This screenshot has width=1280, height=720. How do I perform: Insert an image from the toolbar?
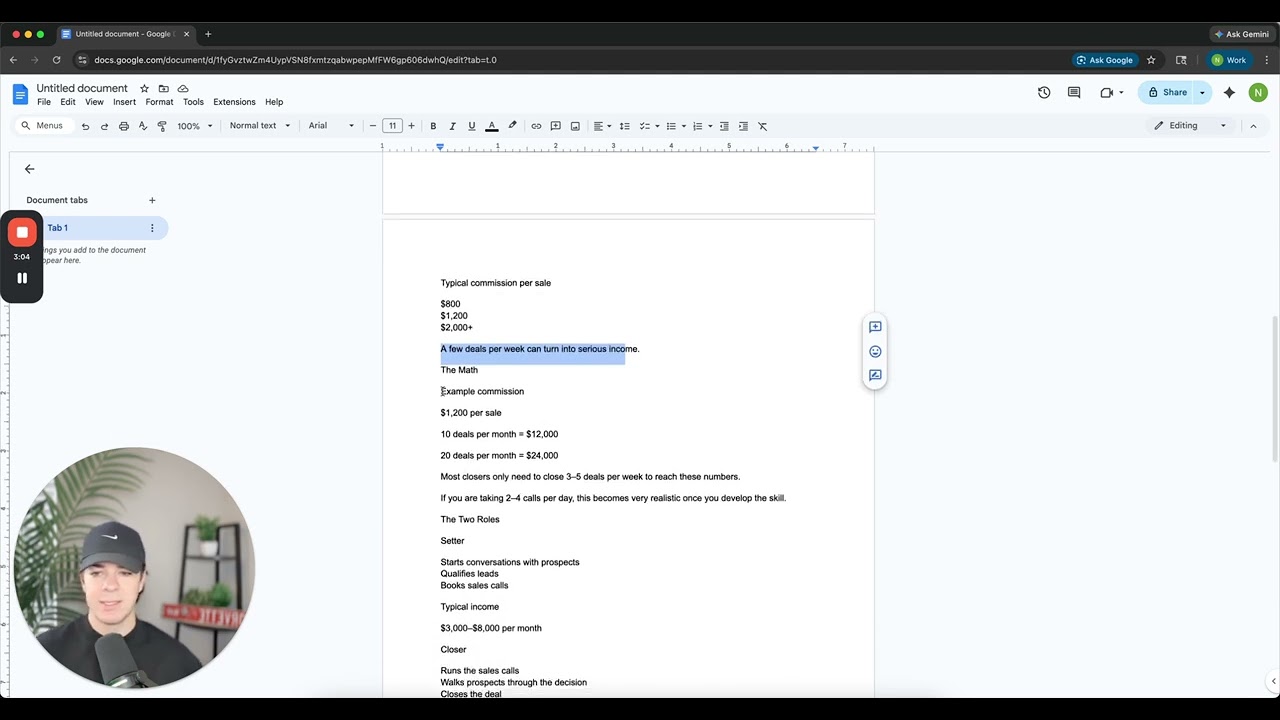pyautogui.click(x=575, y=126)
